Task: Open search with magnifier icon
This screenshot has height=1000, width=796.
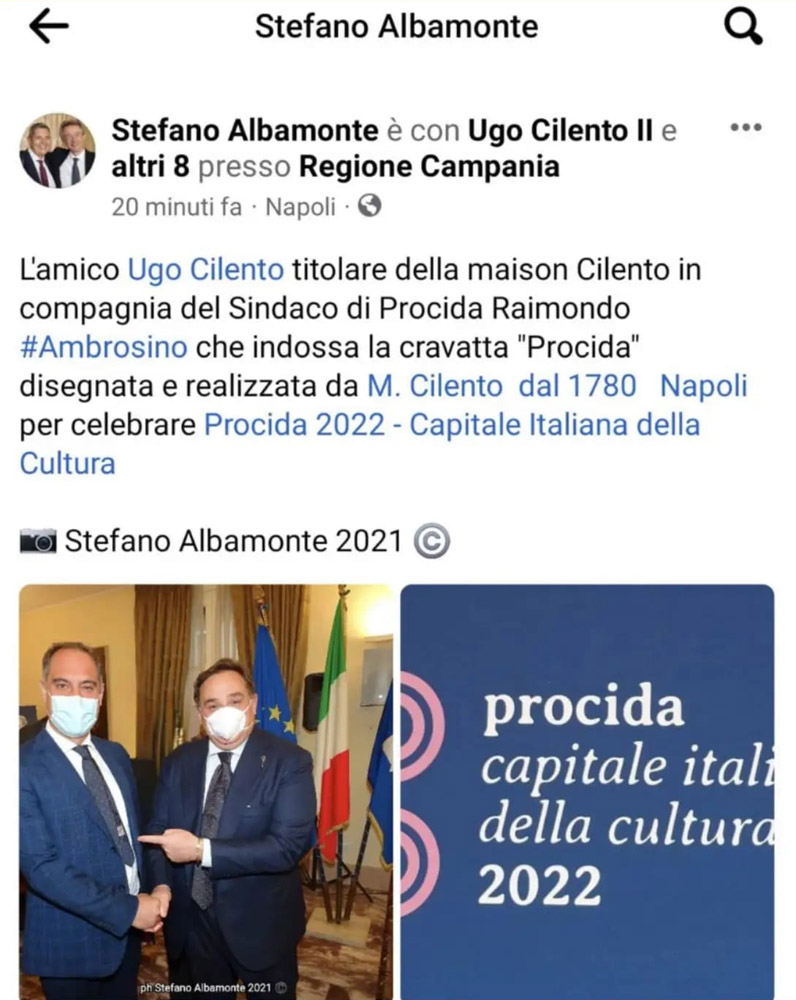Action: [744, 28]
